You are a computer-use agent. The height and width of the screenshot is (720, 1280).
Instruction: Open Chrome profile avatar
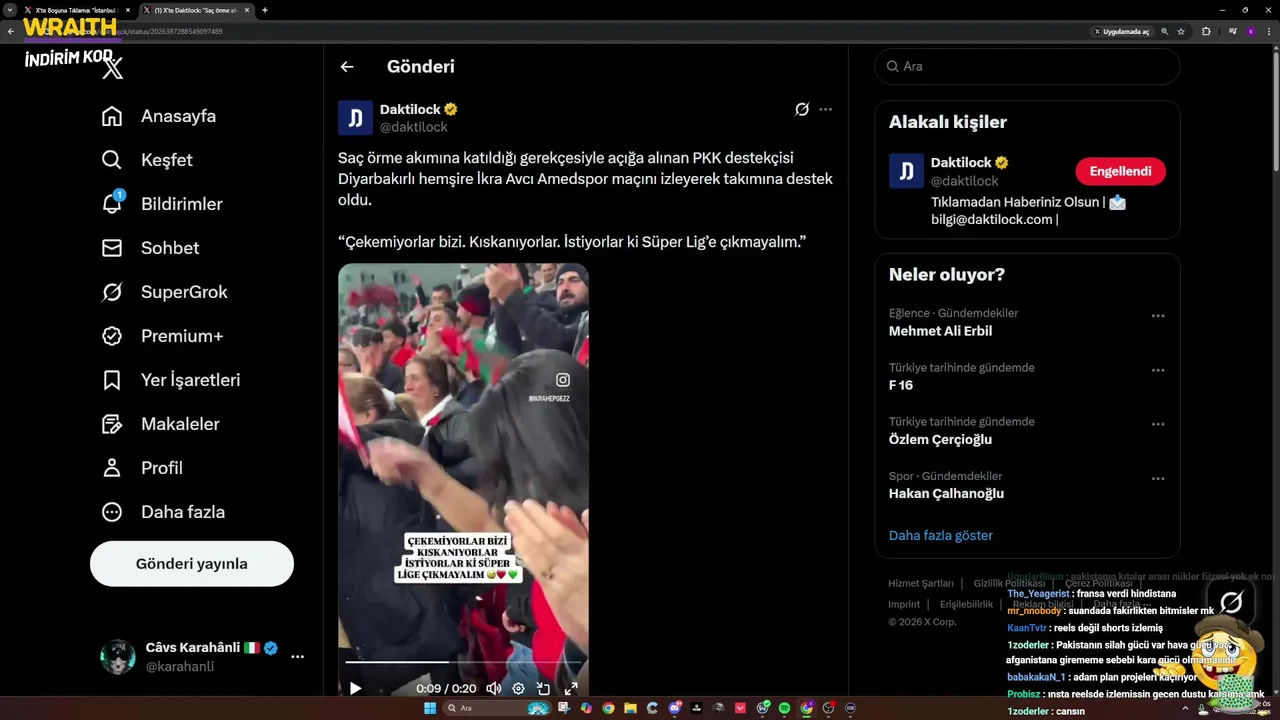click(x=1250, y=32)
